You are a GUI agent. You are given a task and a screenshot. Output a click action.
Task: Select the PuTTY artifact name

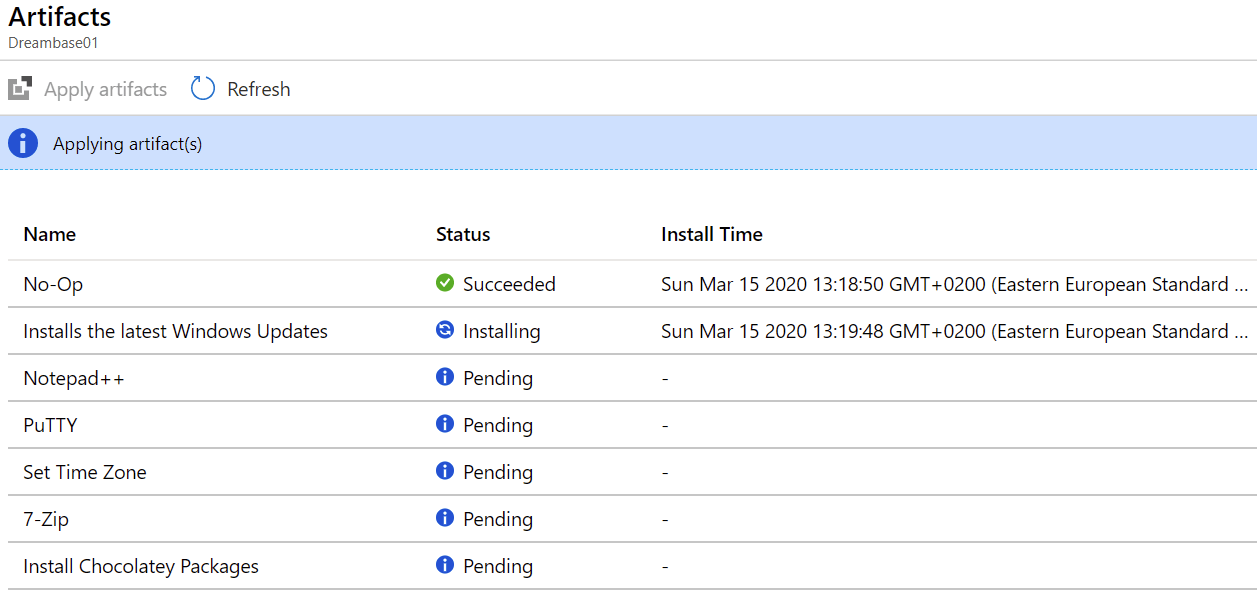coord(50,425)
